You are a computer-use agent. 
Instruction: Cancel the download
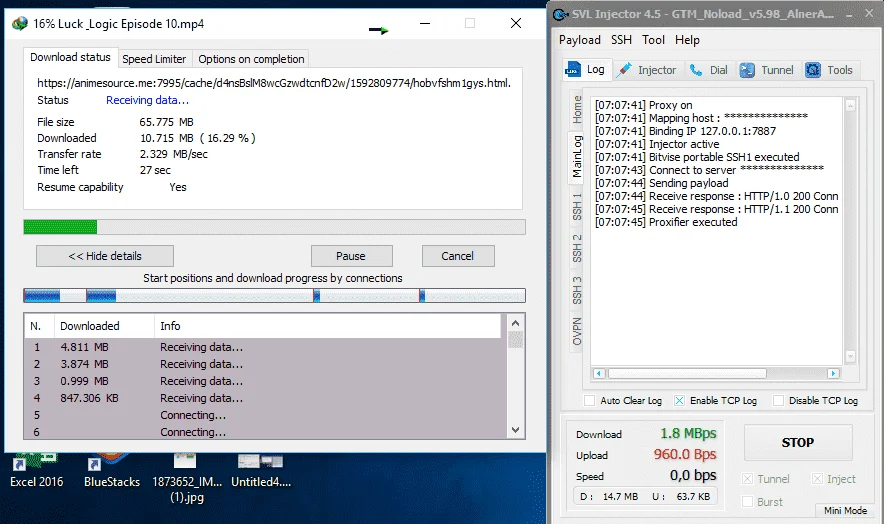pos(458,256)
